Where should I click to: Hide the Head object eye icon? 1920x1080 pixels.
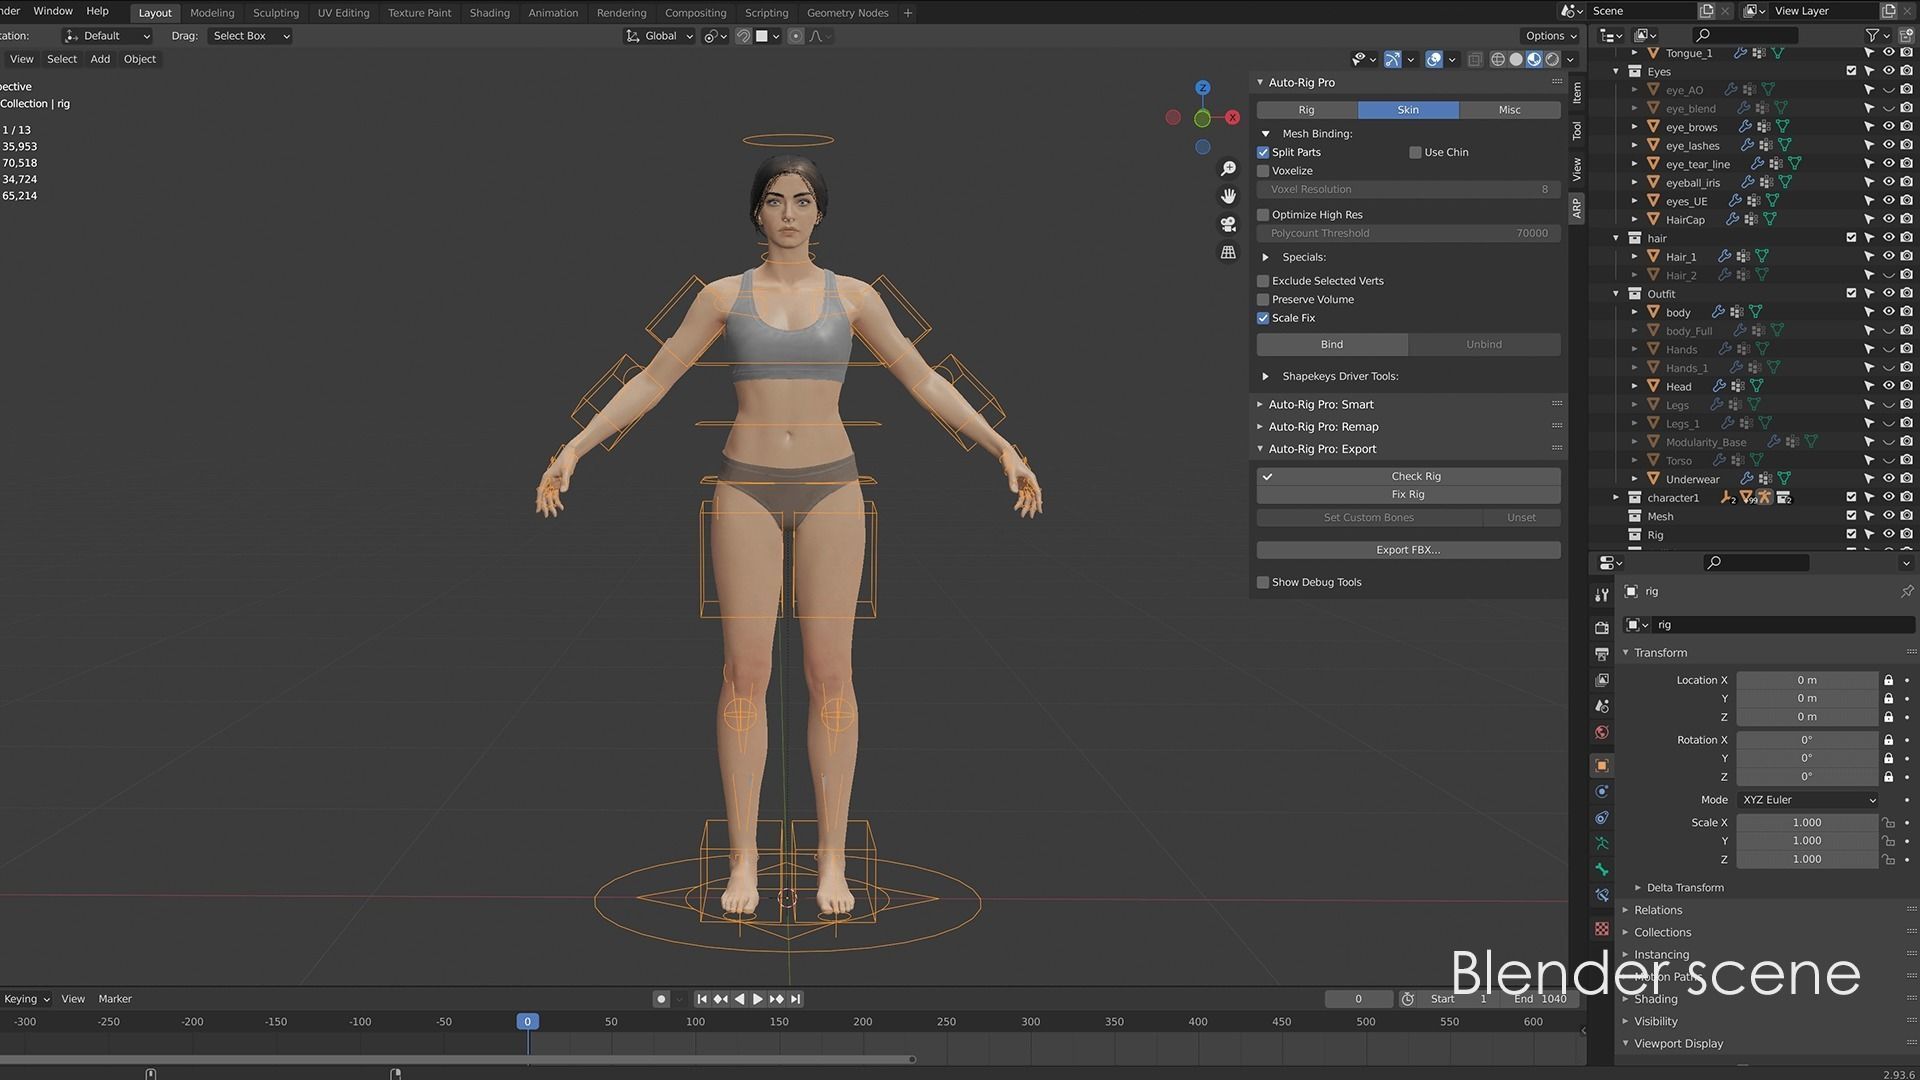[1888, 386]
